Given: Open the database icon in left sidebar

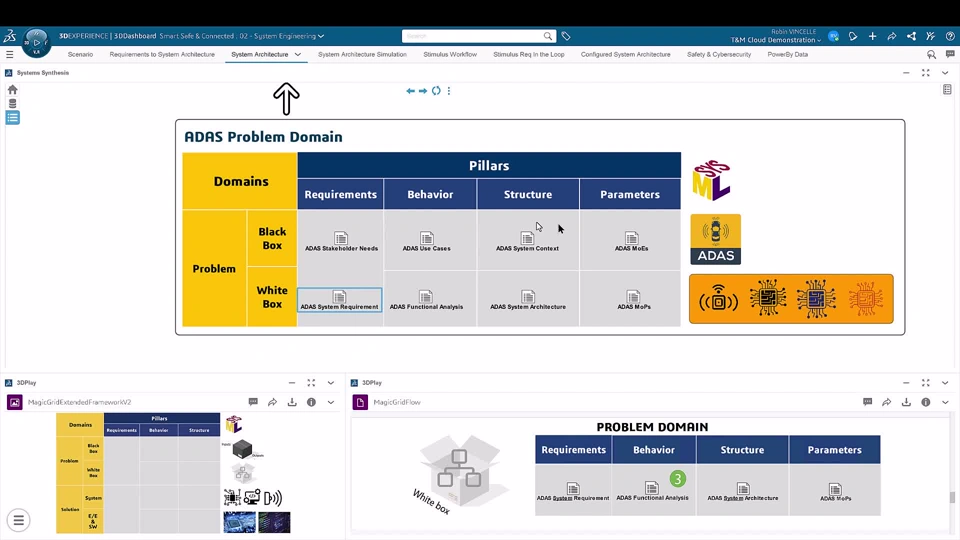Looking at the screenshot, I should [12, 103].
